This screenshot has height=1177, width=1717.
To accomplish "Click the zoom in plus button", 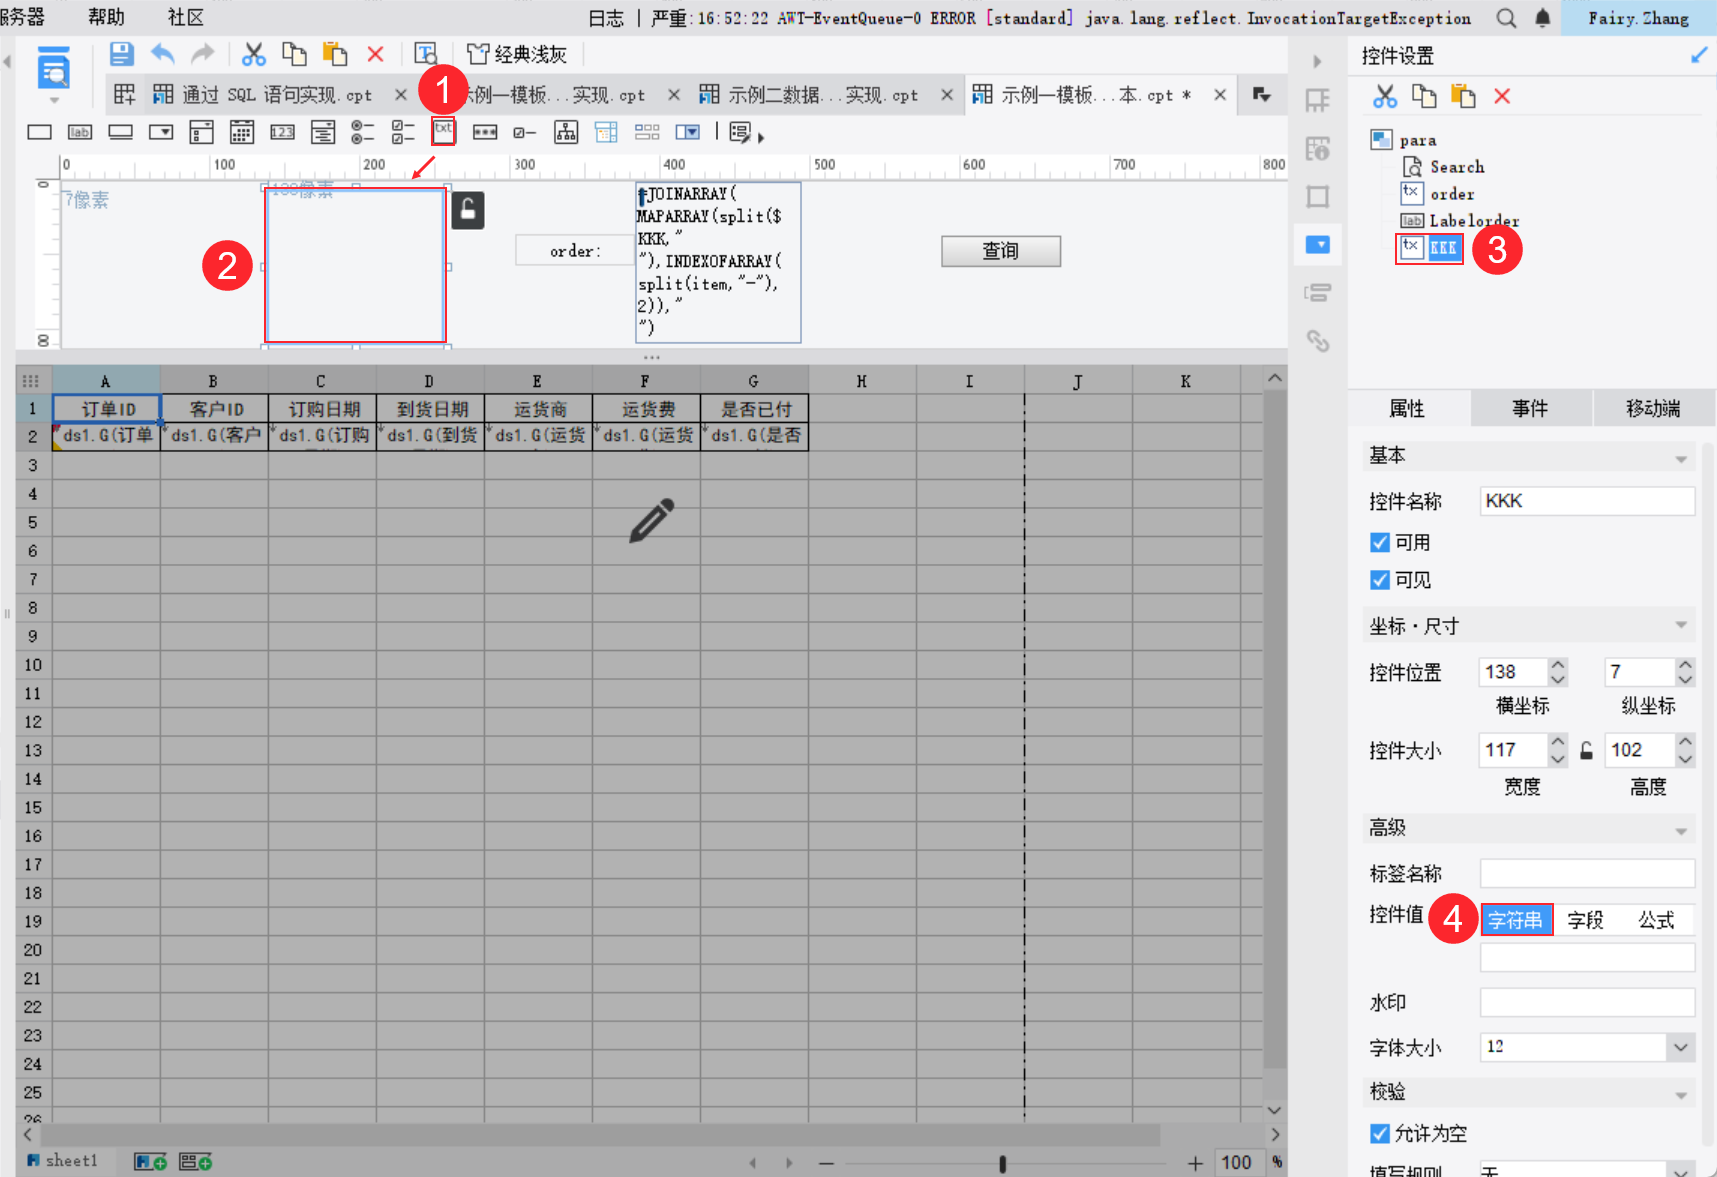I will [1195, 1163].
